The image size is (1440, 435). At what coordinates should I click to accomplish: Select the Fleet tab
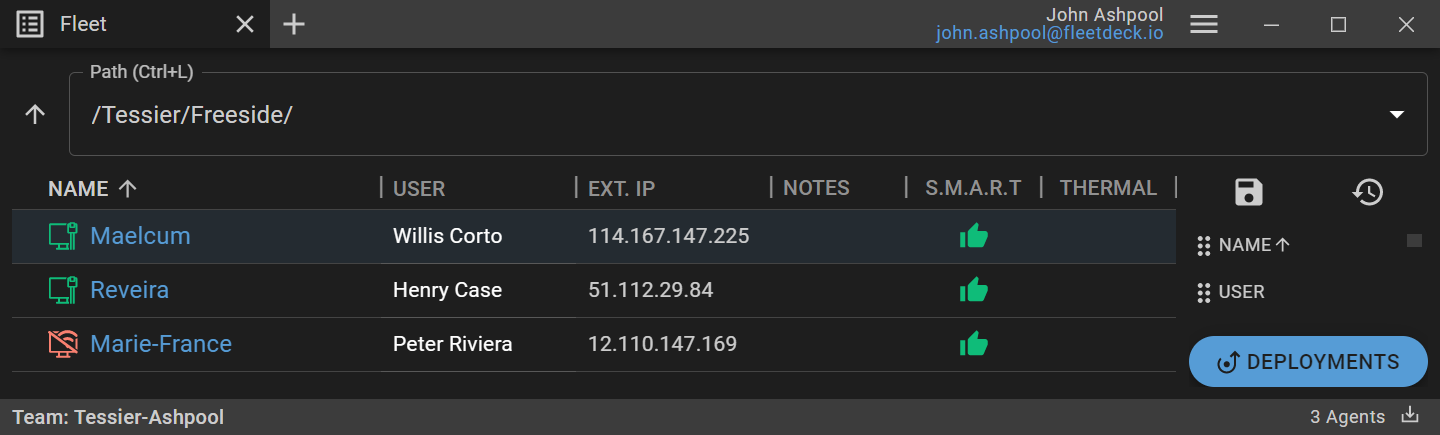point(83,24)
